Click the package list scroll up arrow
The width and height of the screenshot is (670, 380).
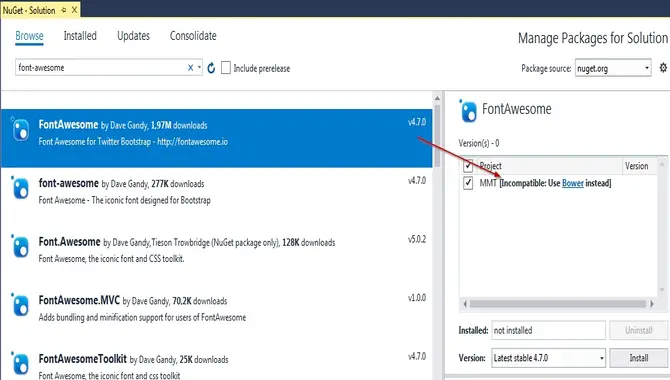pyautogui.click(x=437, y=98)
